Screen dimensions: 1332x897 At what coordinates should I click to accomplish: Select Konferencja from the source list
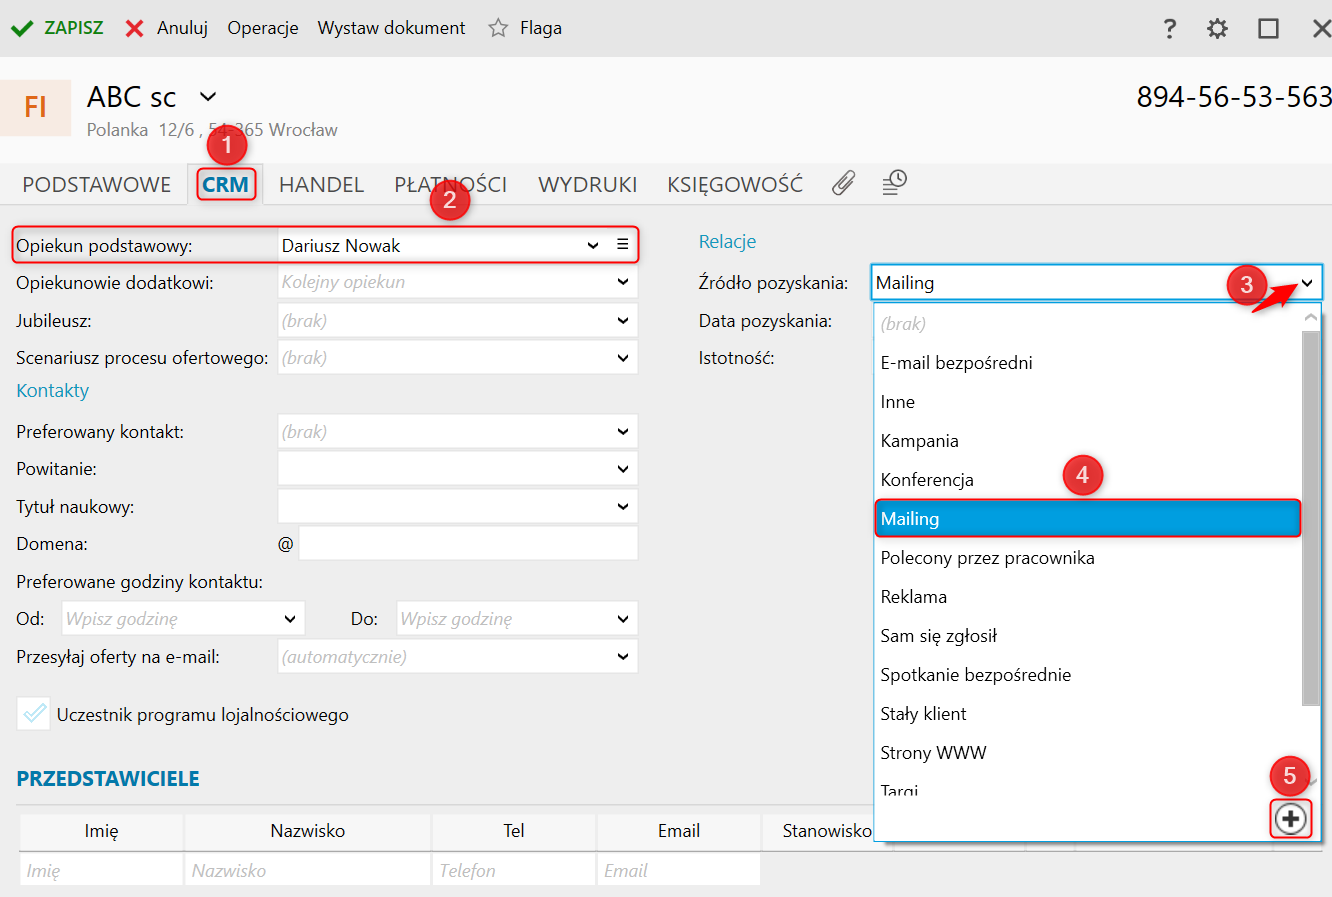[927, 480]
